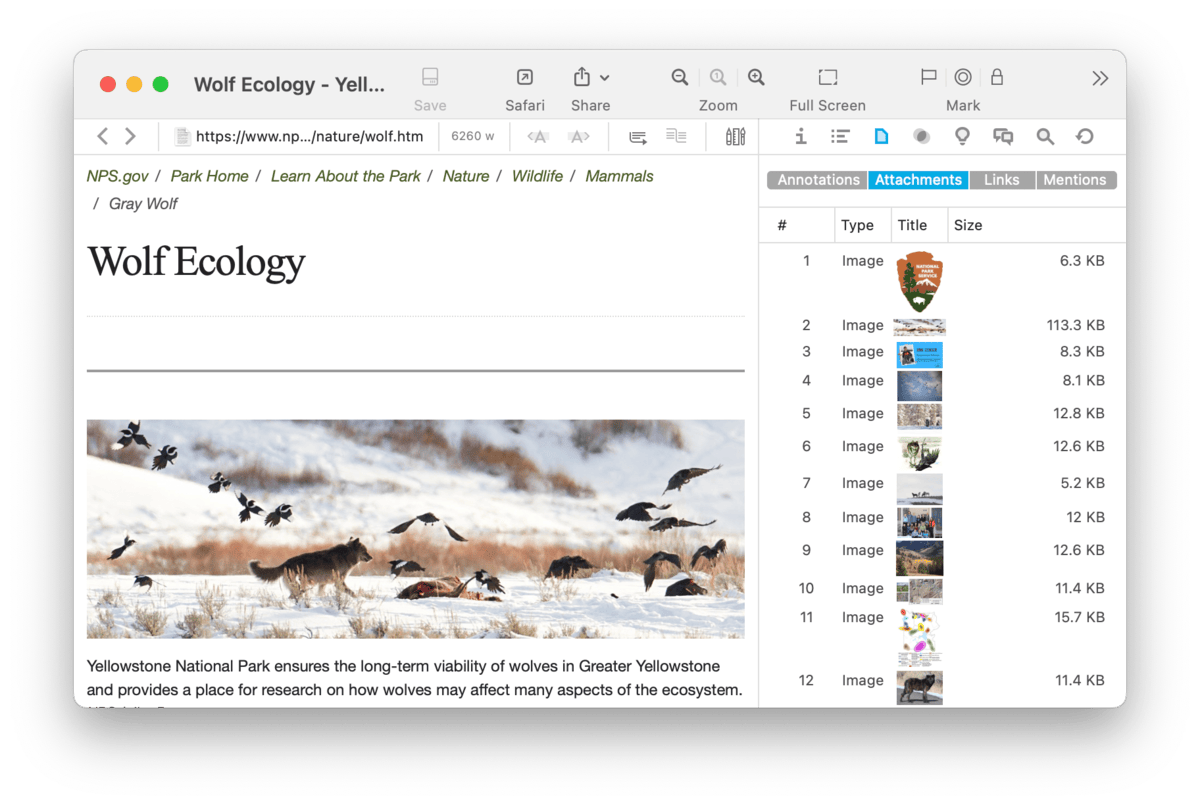Toggle the unread circle mark
The image size is (1200, 805).
(x=963, y=78)
